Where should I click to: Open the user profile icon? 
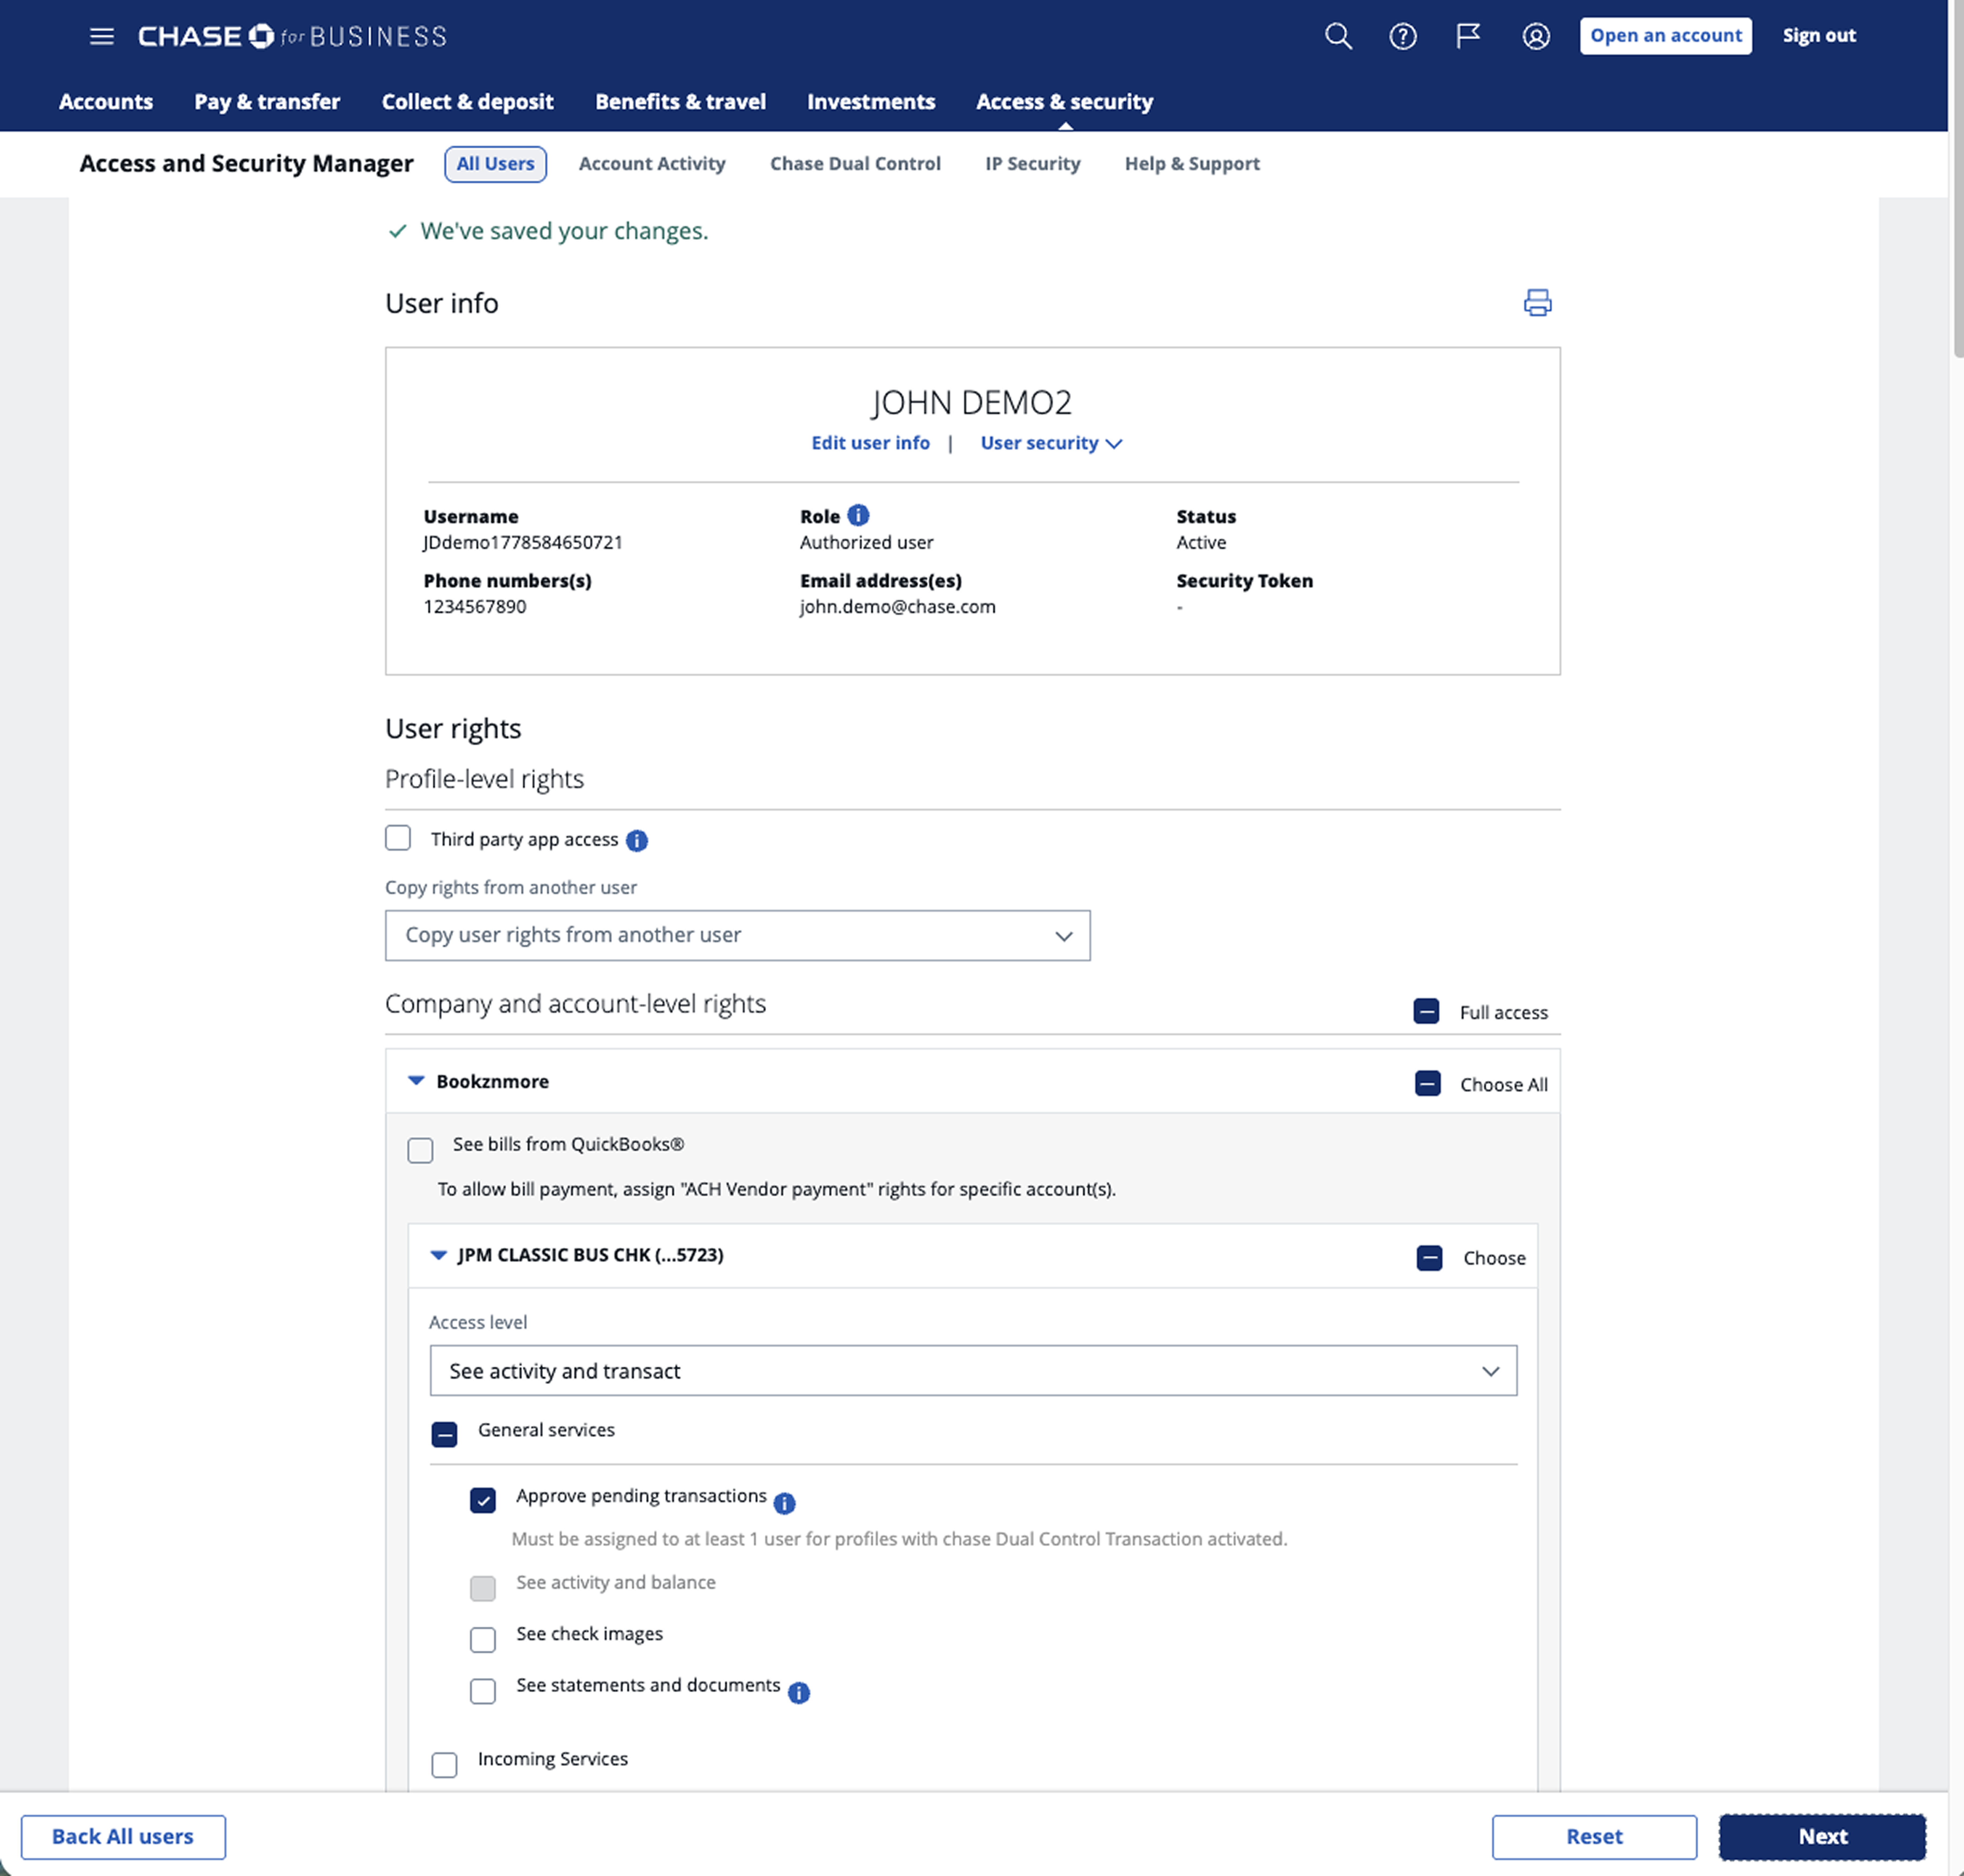[1536, 37]
